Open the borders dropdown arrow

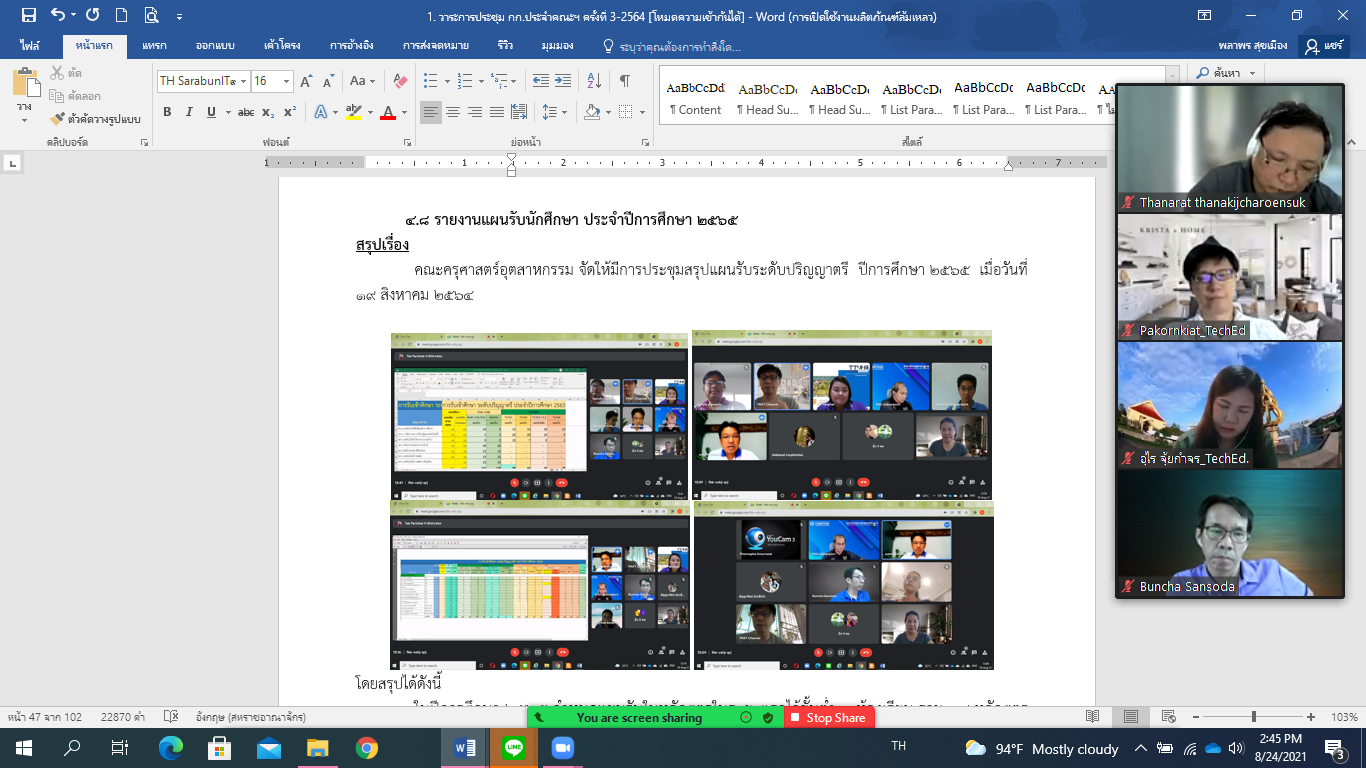pos(642,112)
